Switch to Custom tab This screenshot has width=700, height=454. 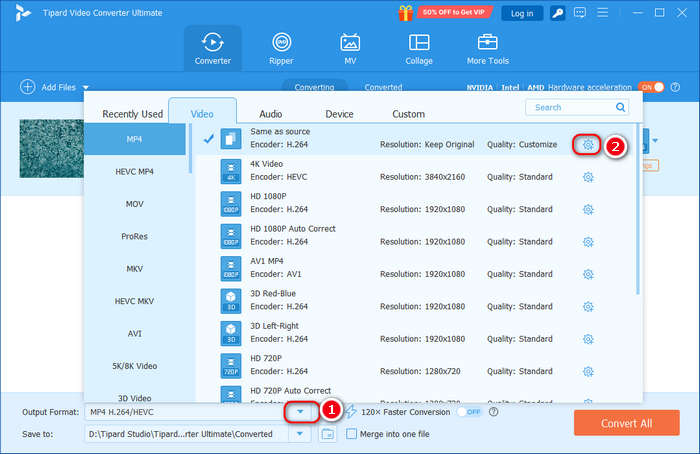(408, 114)
